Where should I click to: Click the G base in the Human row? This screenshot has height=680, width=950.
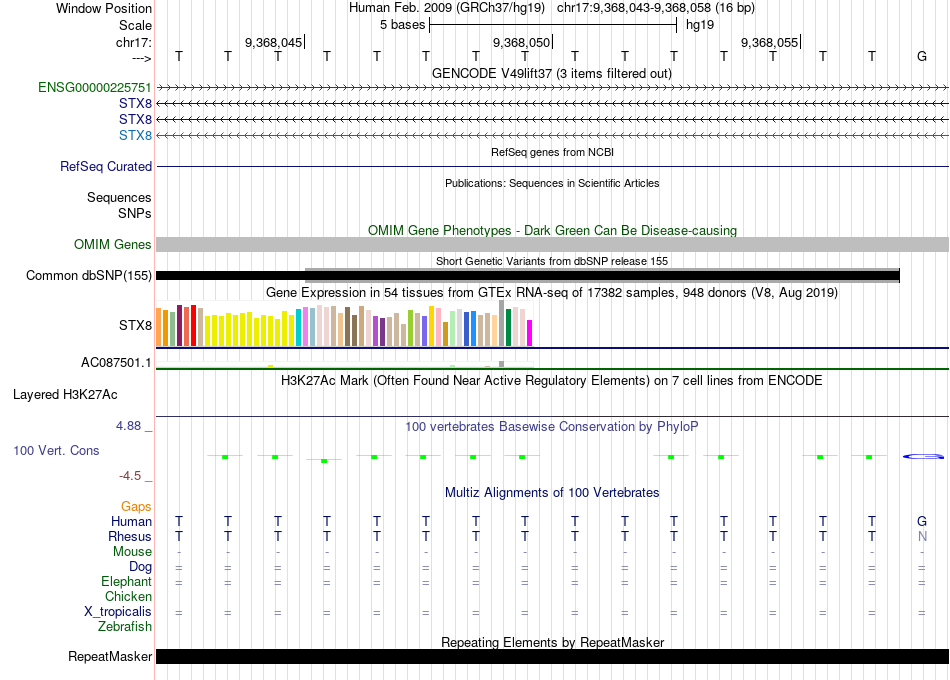tap(922, 521)
